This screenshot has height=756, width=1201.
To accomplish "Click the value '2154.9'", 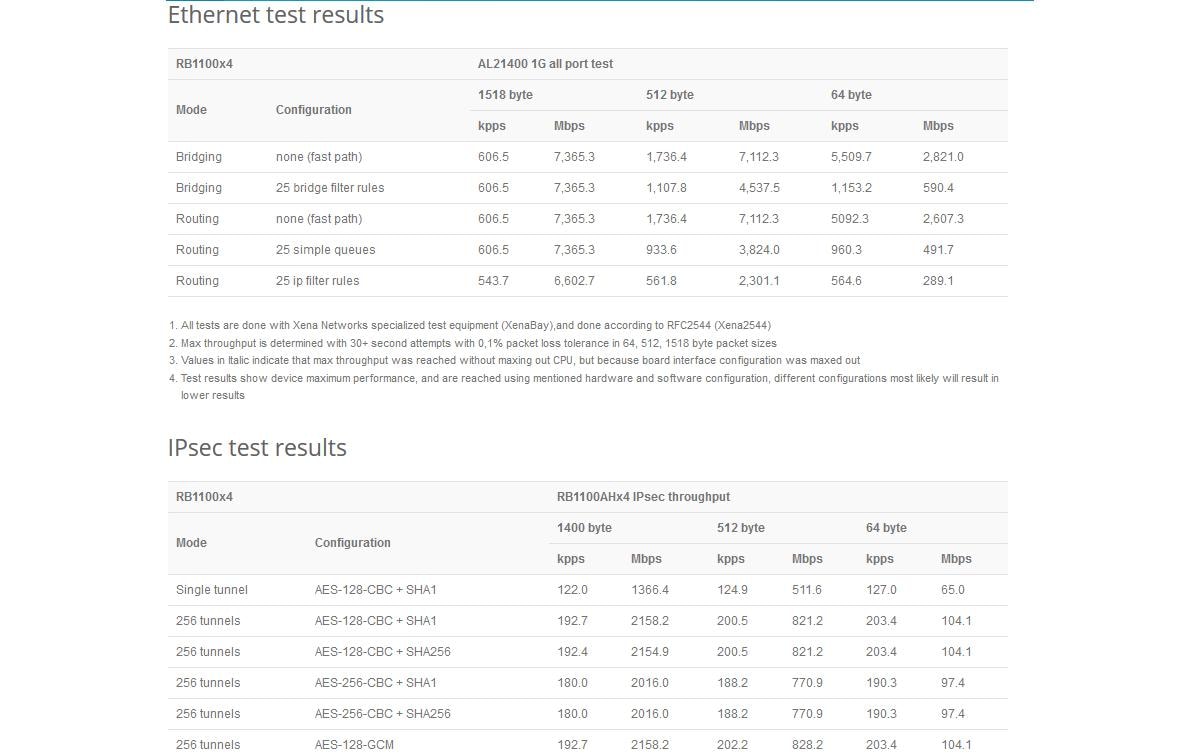I will tap(650, 652).
